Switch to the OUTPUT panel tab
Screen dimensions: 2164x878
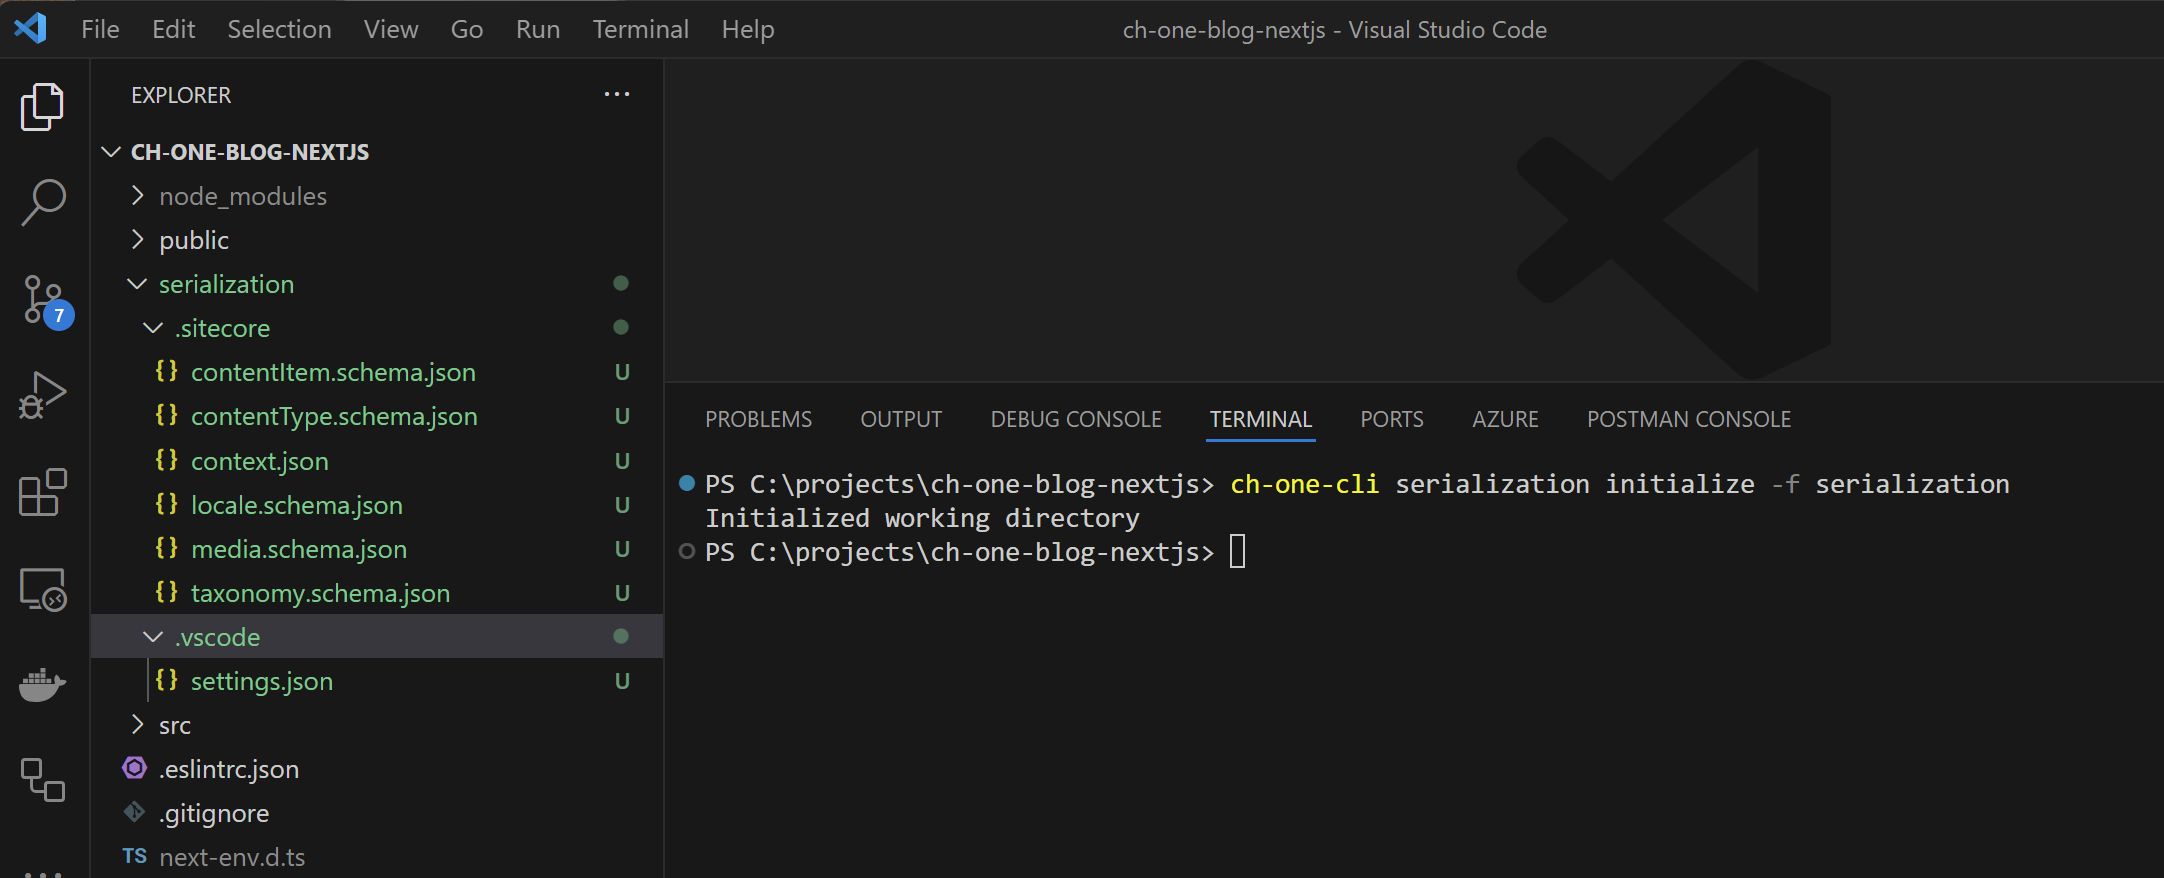pos(901,419)
